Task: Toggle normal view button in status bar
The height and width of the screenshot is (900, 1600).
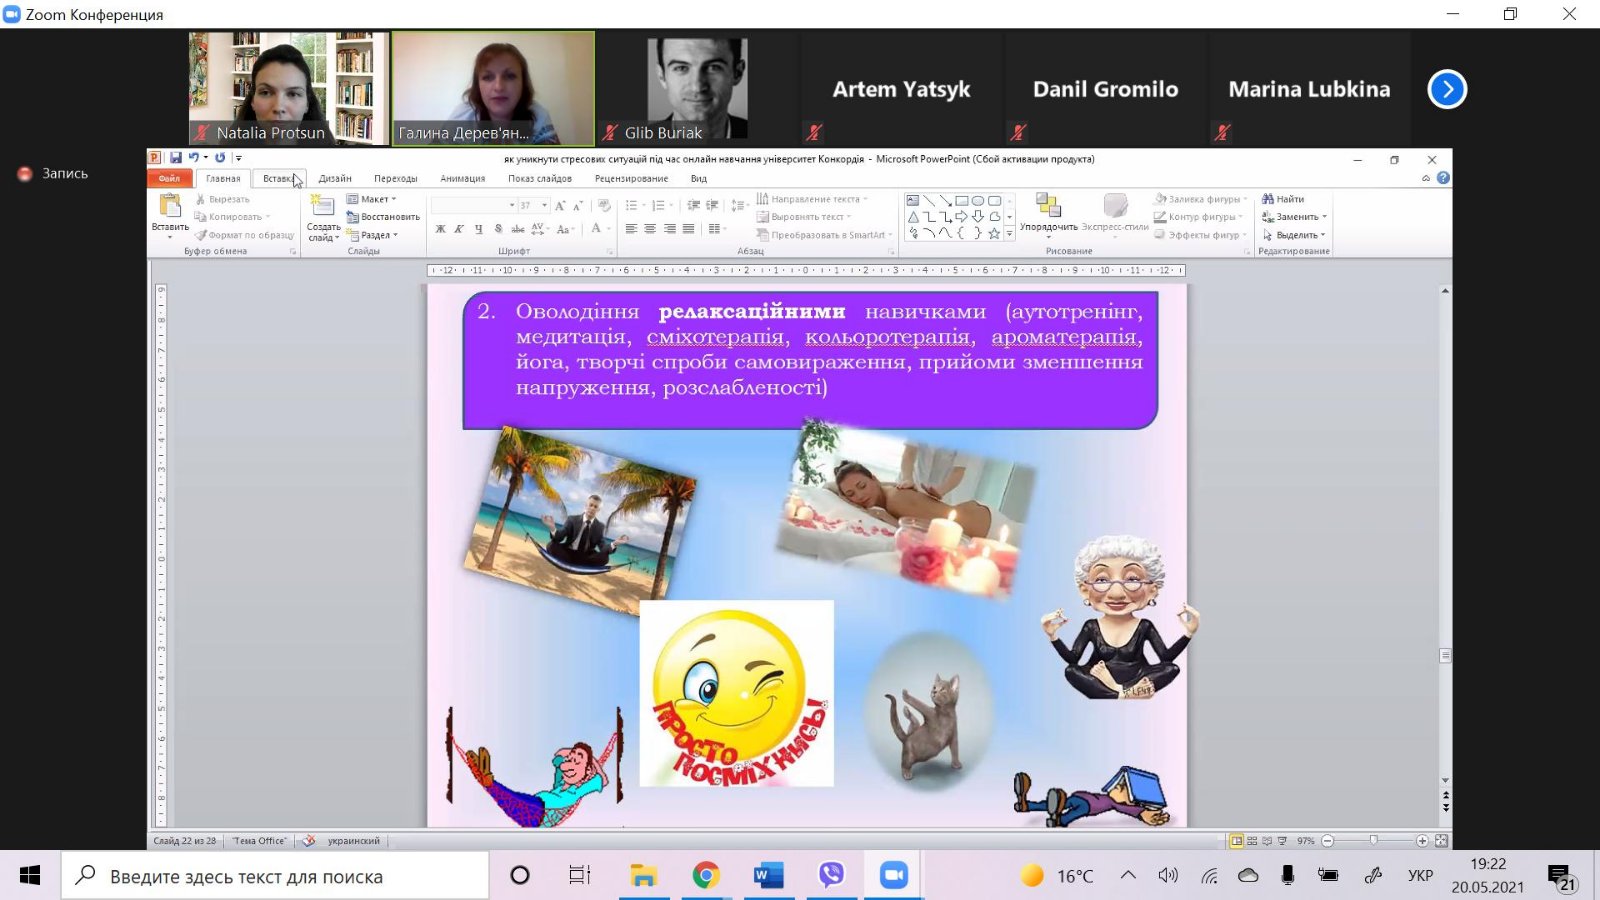Action: (x=1237, y=841)
